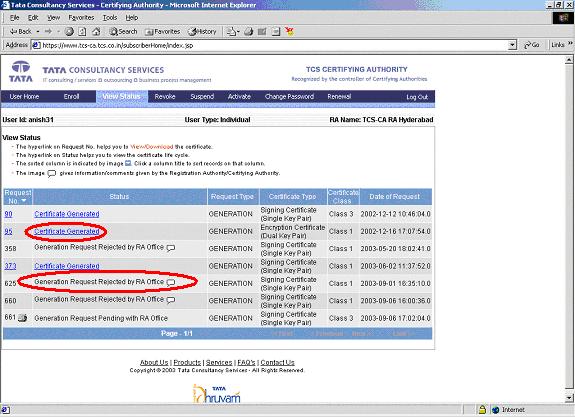This screenshot has width=575, height=418.
Task: Sort by Certificate Type column header
Action: pos(293,197)
